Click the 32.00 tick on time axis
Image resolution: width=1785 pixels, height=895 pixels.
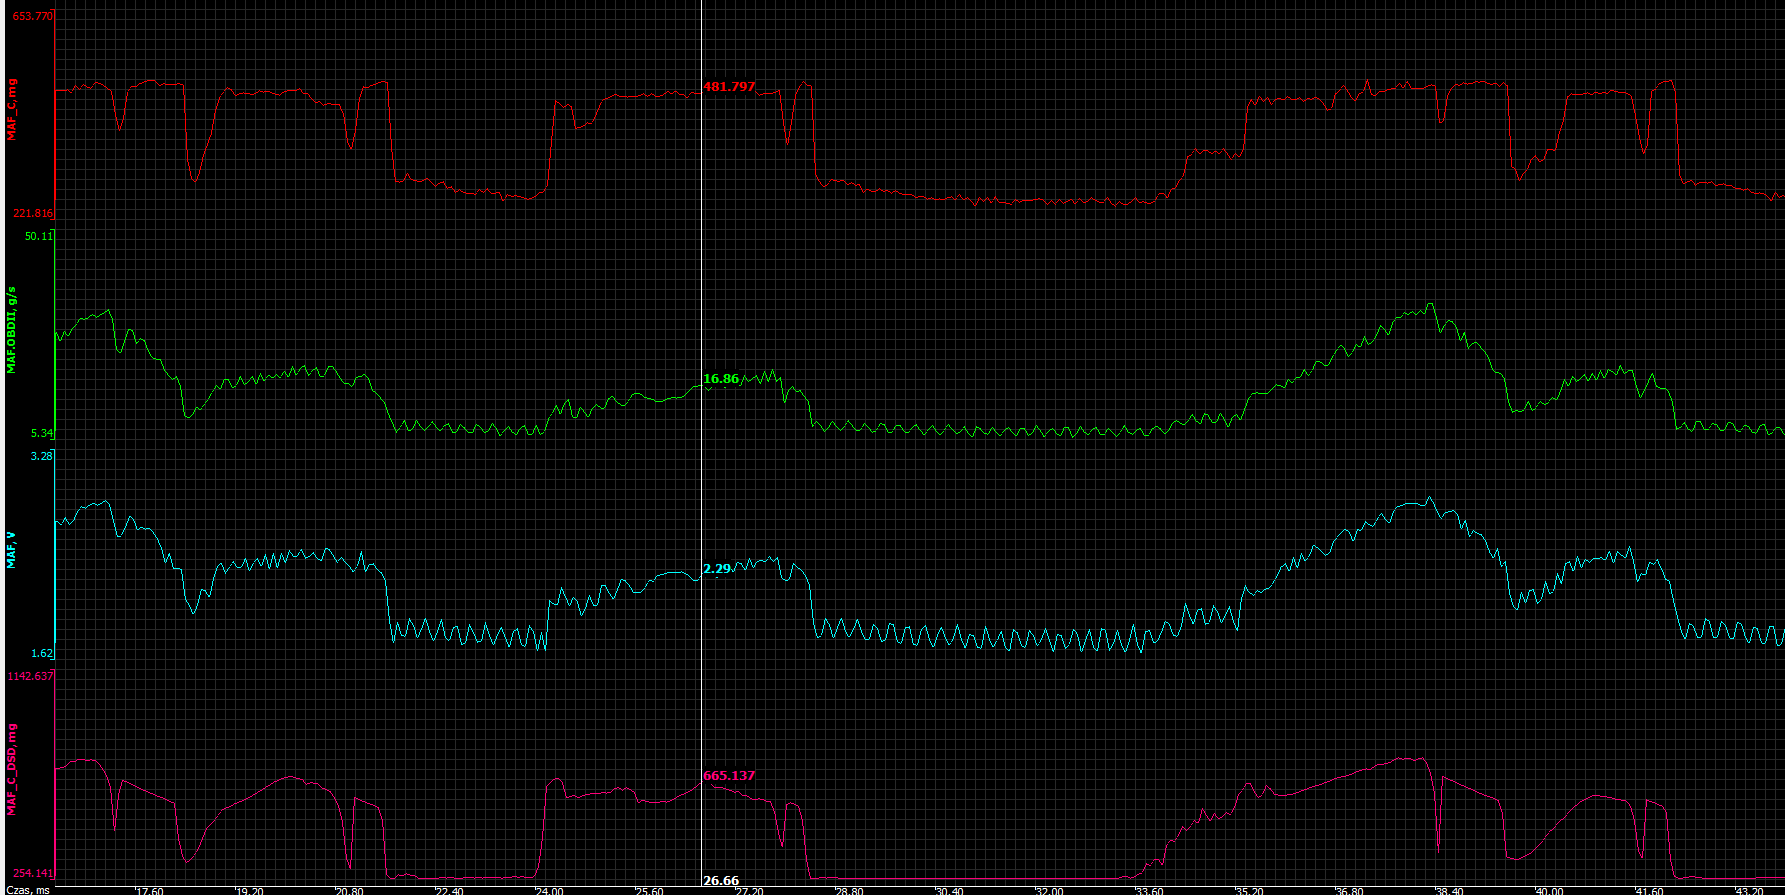(1049, 890)
